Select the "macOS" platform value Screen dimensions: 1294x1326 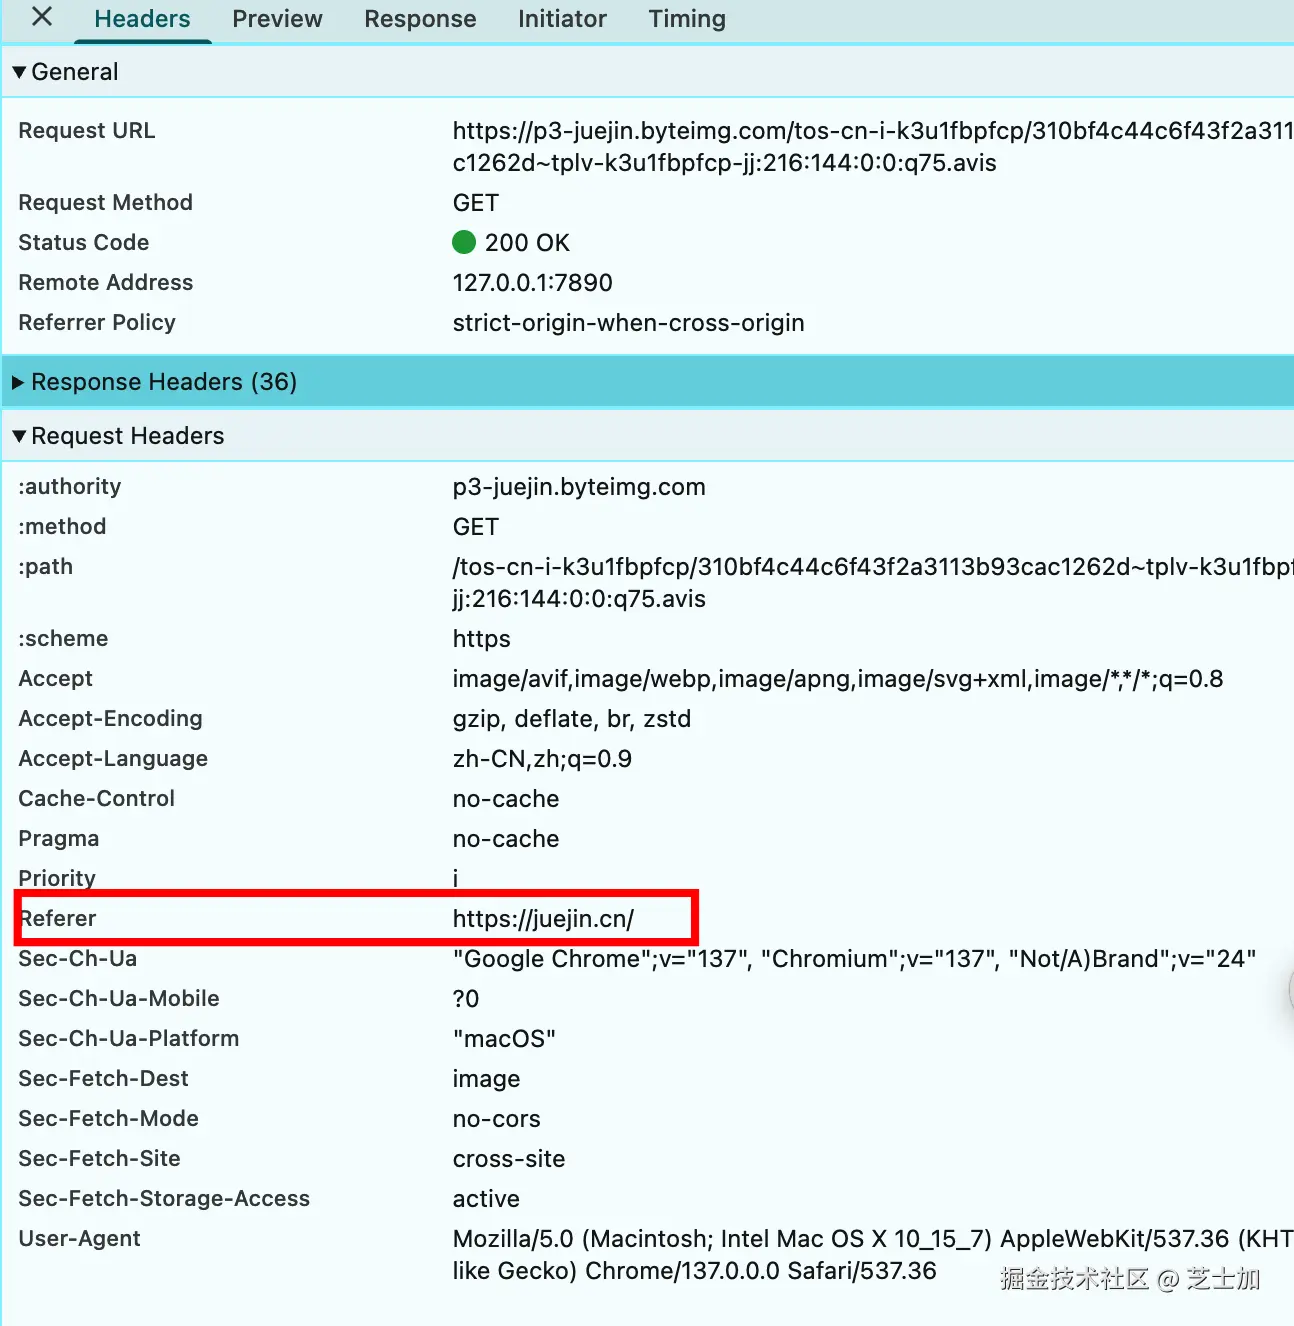coord(504,1039)
